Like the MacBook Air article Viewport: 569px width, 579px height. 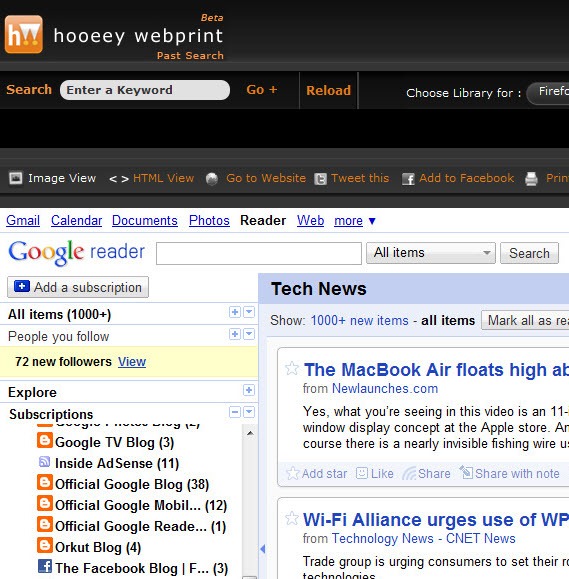(374, 474)
